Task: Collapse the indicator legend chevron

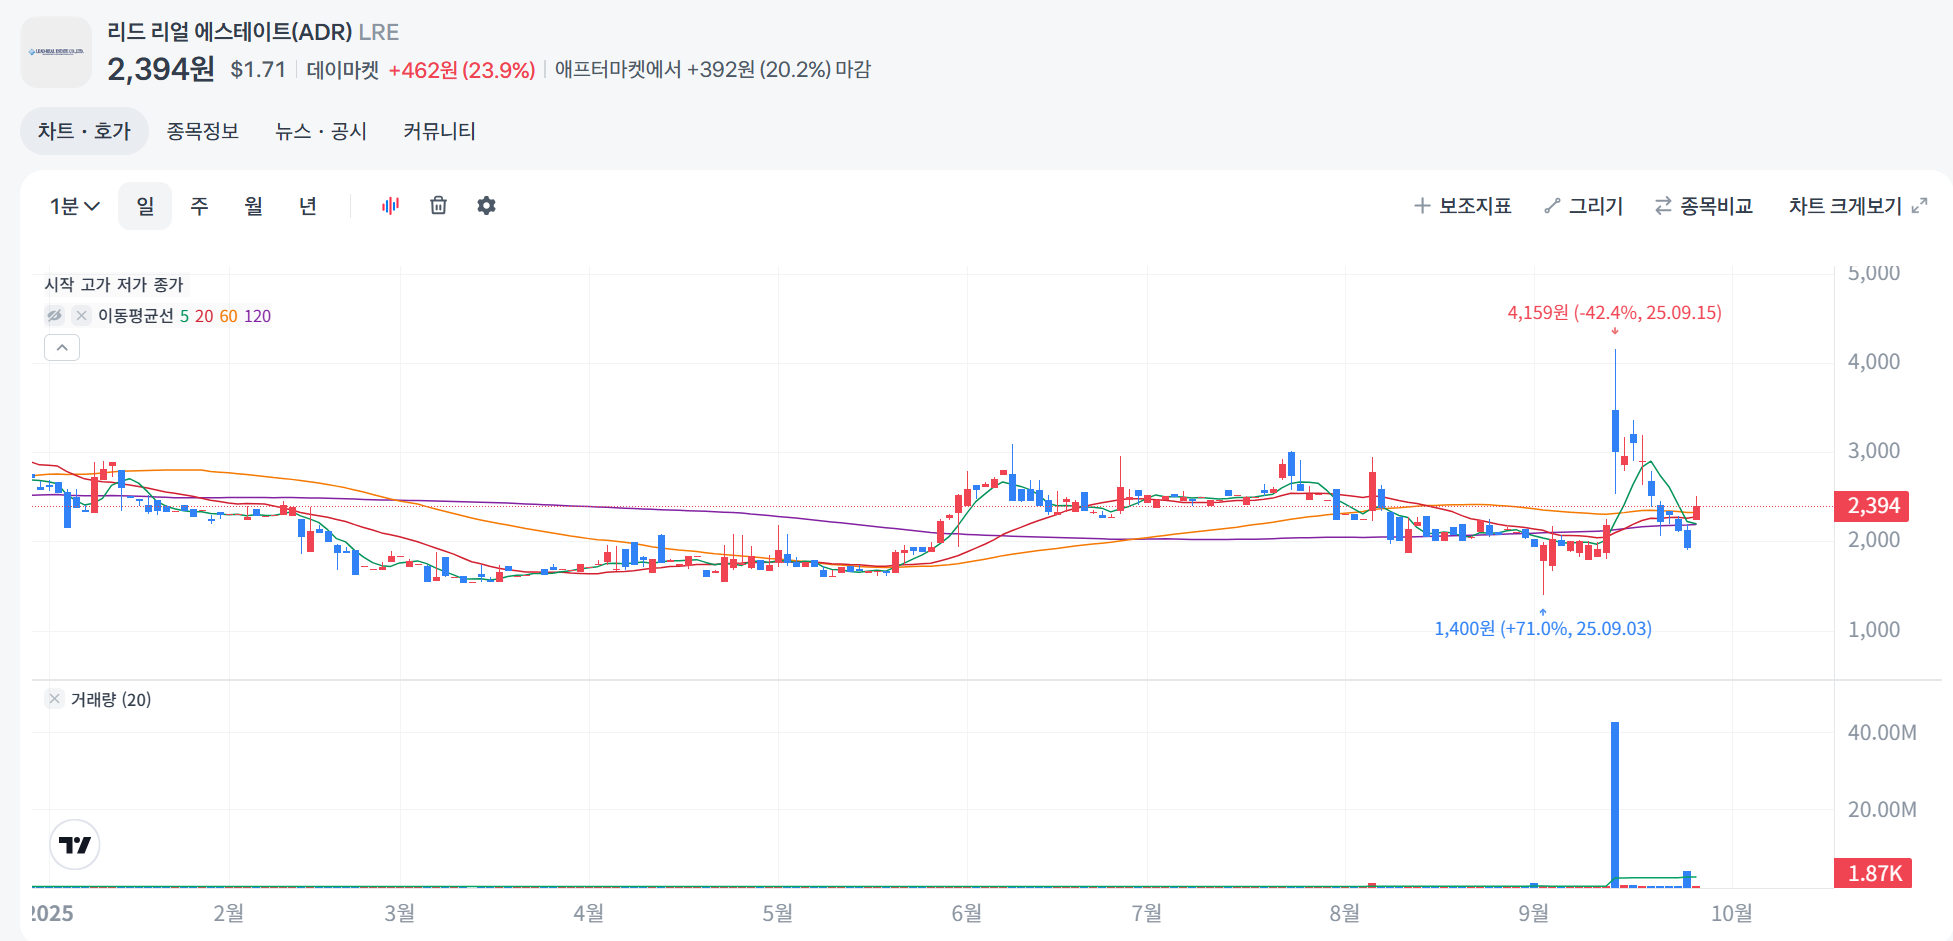Action: point(62,347)
